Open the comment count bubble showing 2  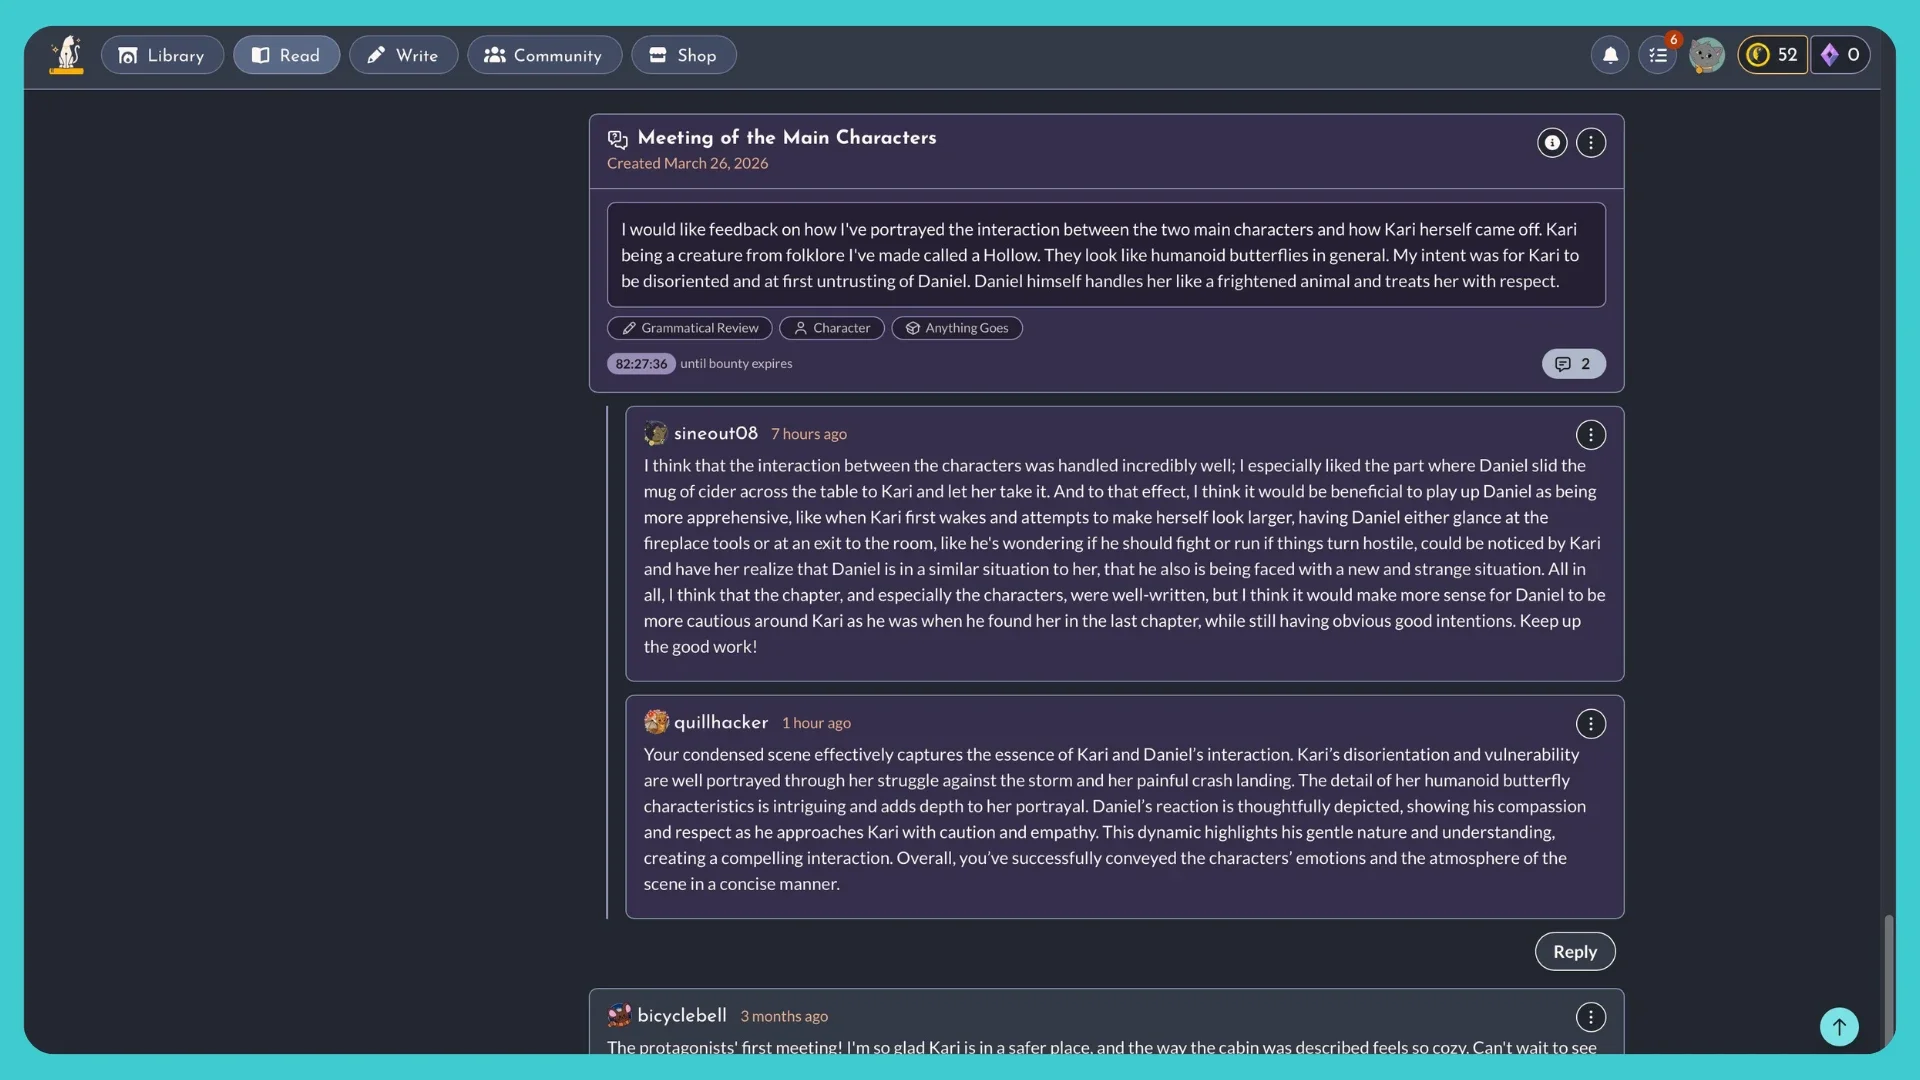1572,363
